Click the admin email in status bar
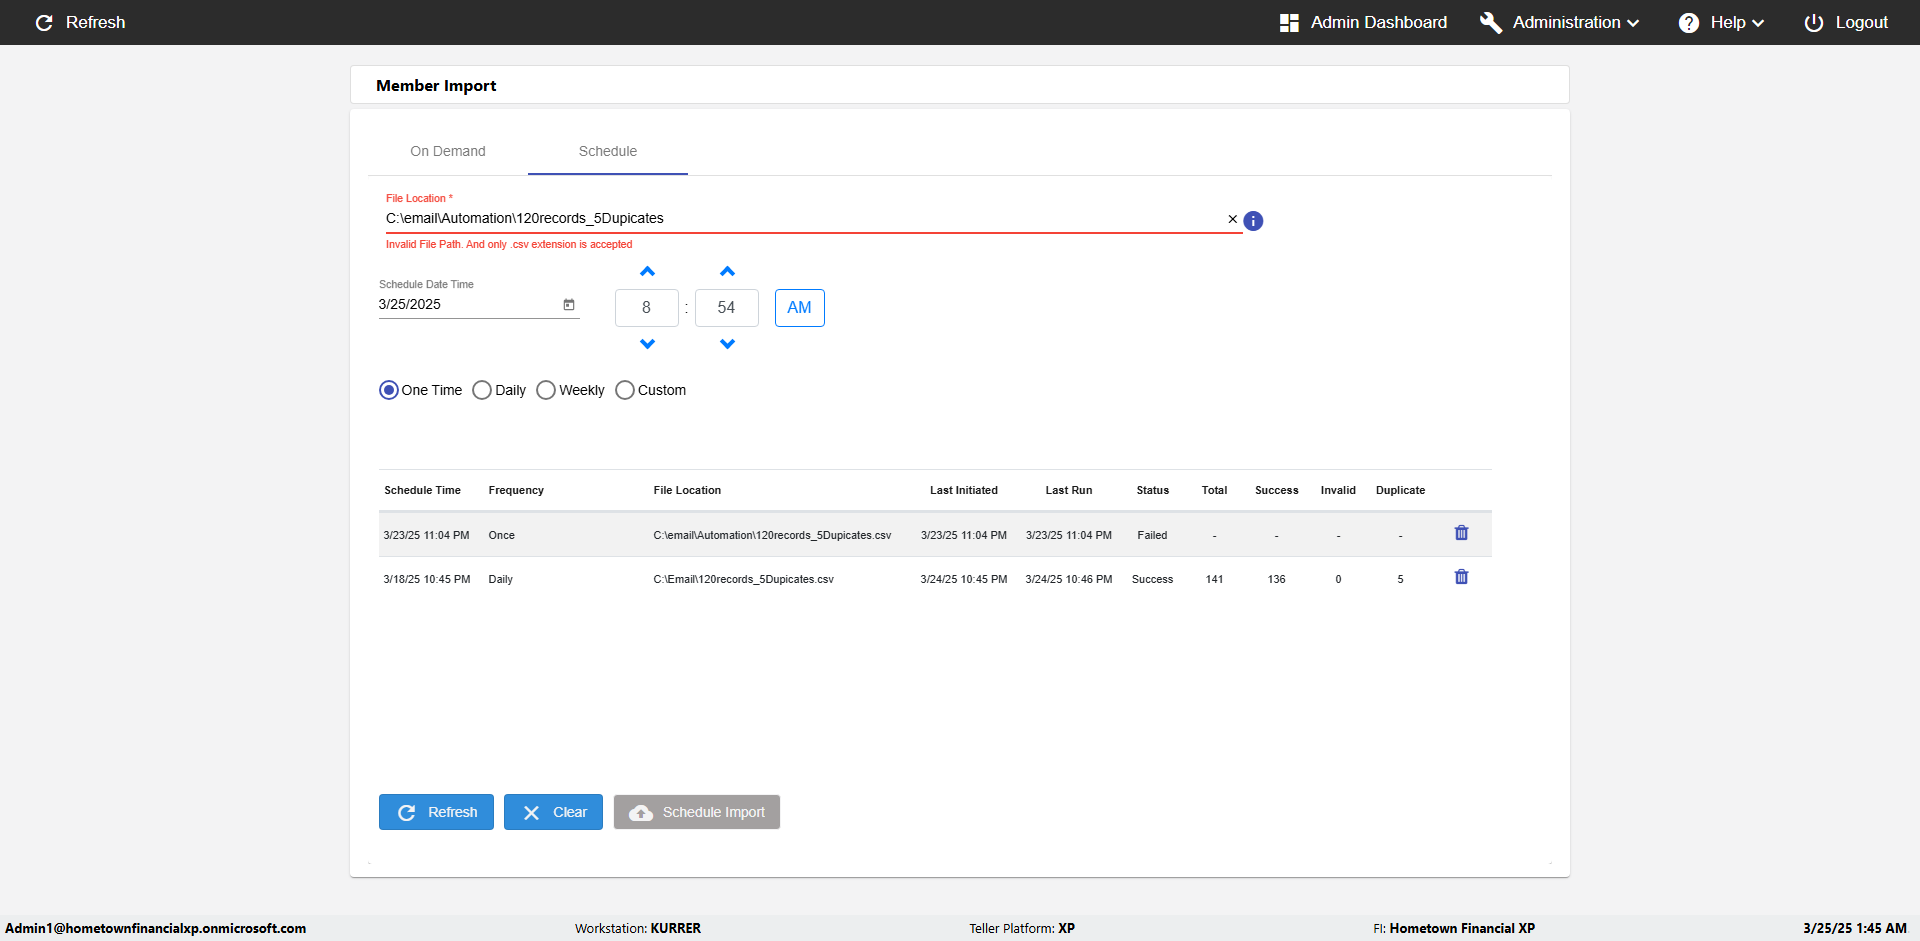Viewport: 1920px width, 941px height. point(156,928)
